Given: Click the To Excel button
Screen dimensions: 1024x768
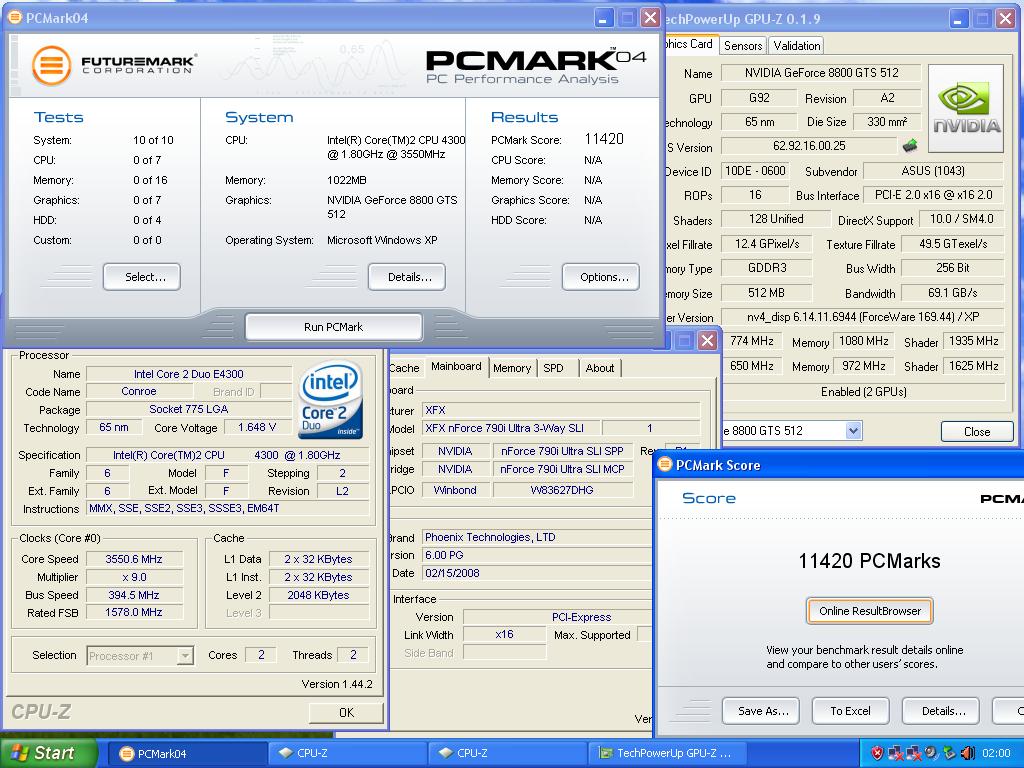Looking at the screenshot, I should tap(850, 711).
